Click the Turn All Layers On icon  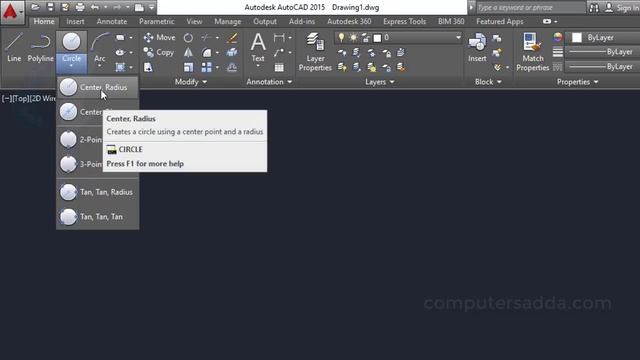point(342,67)
